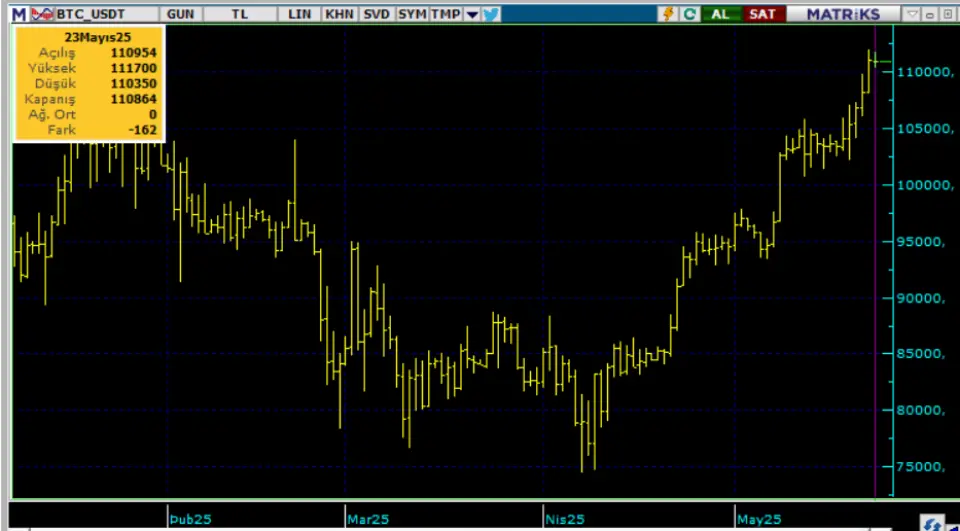Click the KHN toolbar button
The height and width of the screenshot is (531, 960).
click(x=340, y=14)
